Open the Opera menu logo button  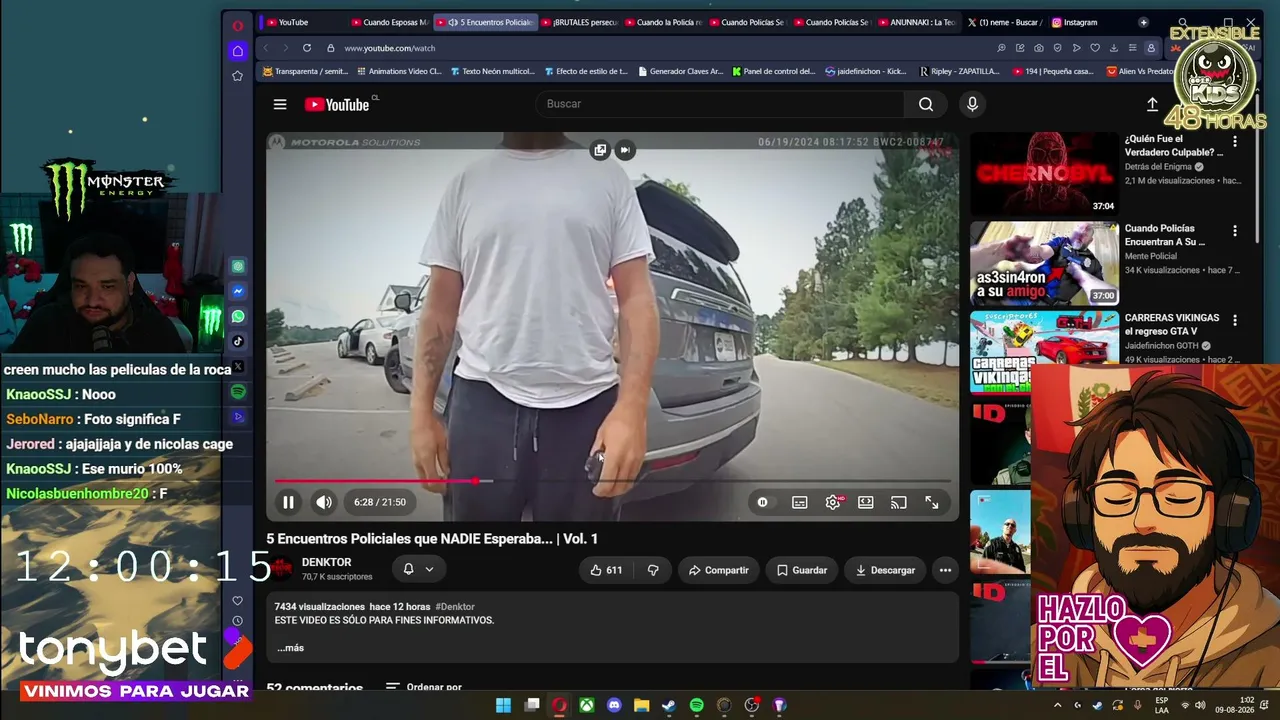pyautogui.click(x=237, y=25)
